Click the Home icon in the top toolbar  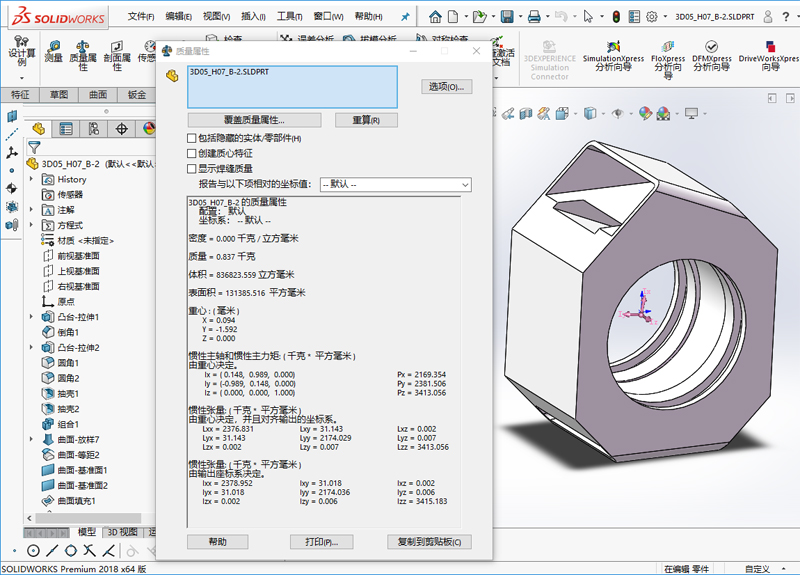click(436, 17)
